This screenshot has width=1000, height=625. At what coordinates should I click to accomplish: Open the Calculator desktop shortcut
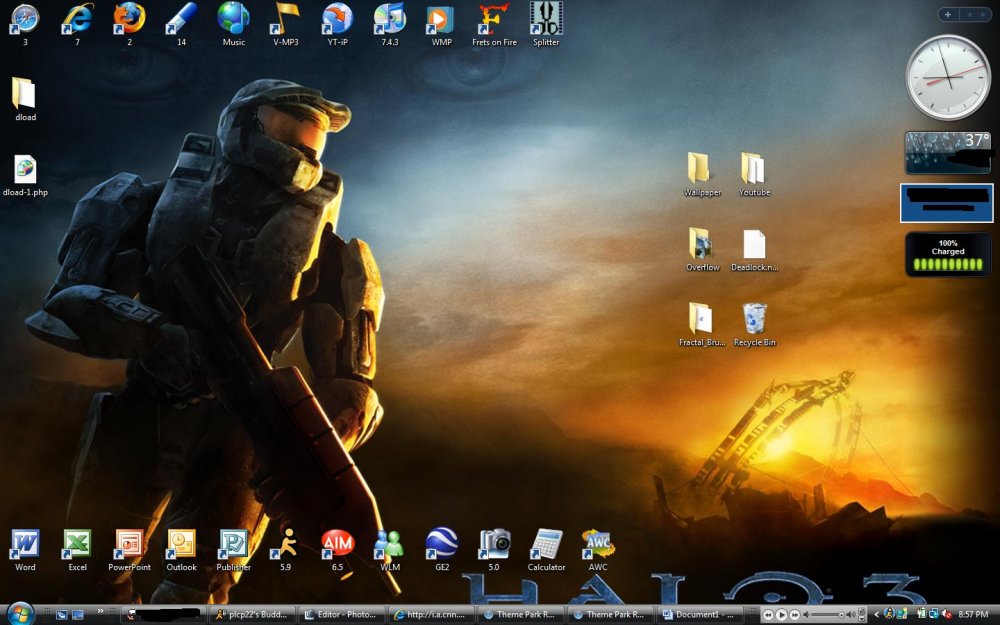(x=546, y=545)
